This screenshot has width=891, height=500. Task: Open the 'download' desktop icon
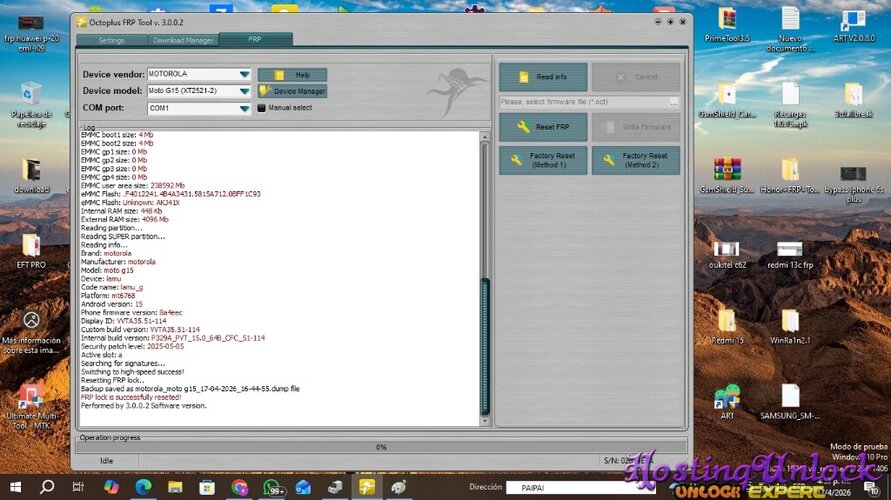point(31,176)
